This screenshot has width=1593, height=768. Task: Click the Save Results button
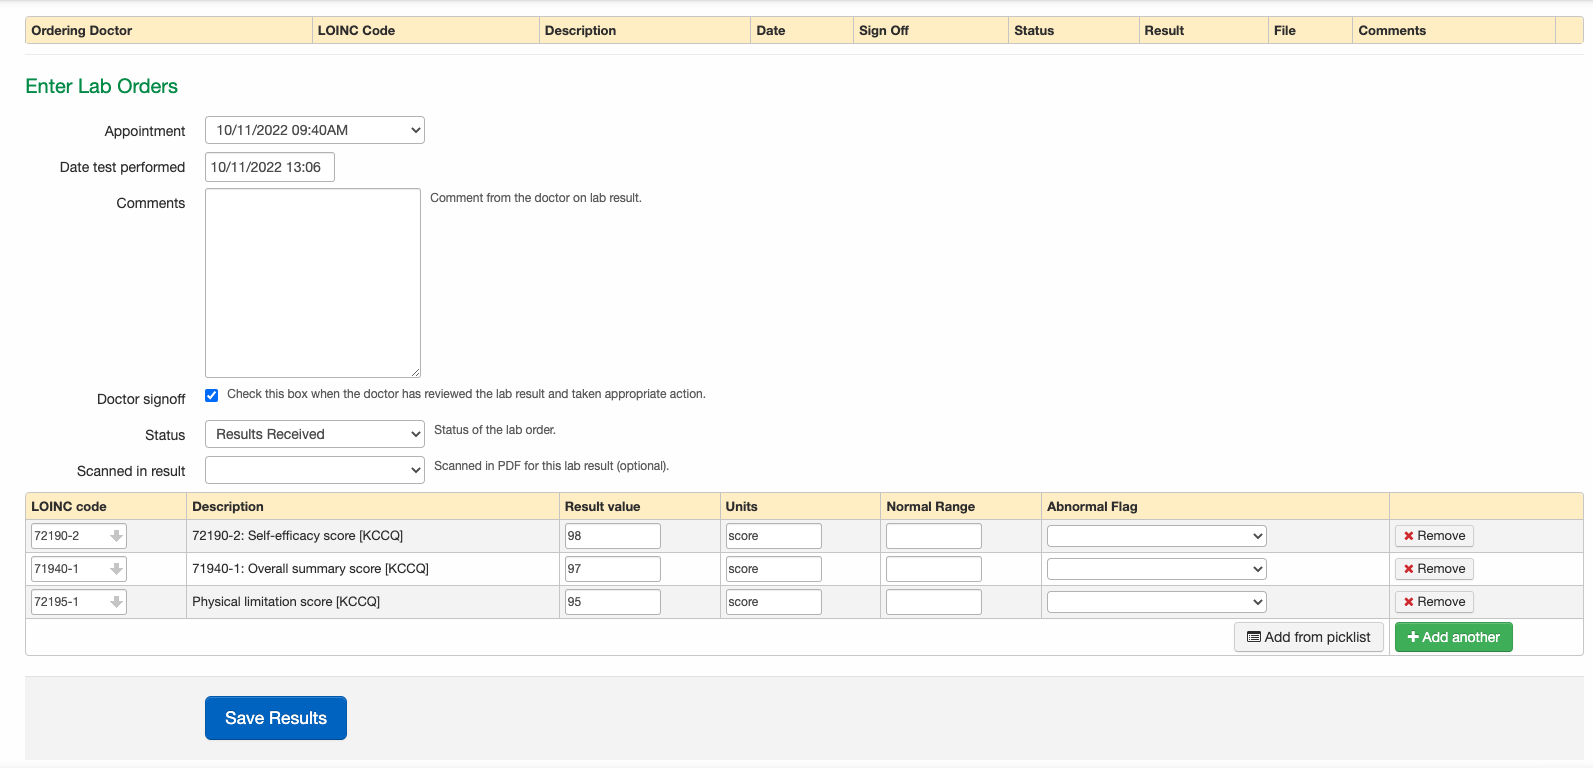[x=276, y=718]
